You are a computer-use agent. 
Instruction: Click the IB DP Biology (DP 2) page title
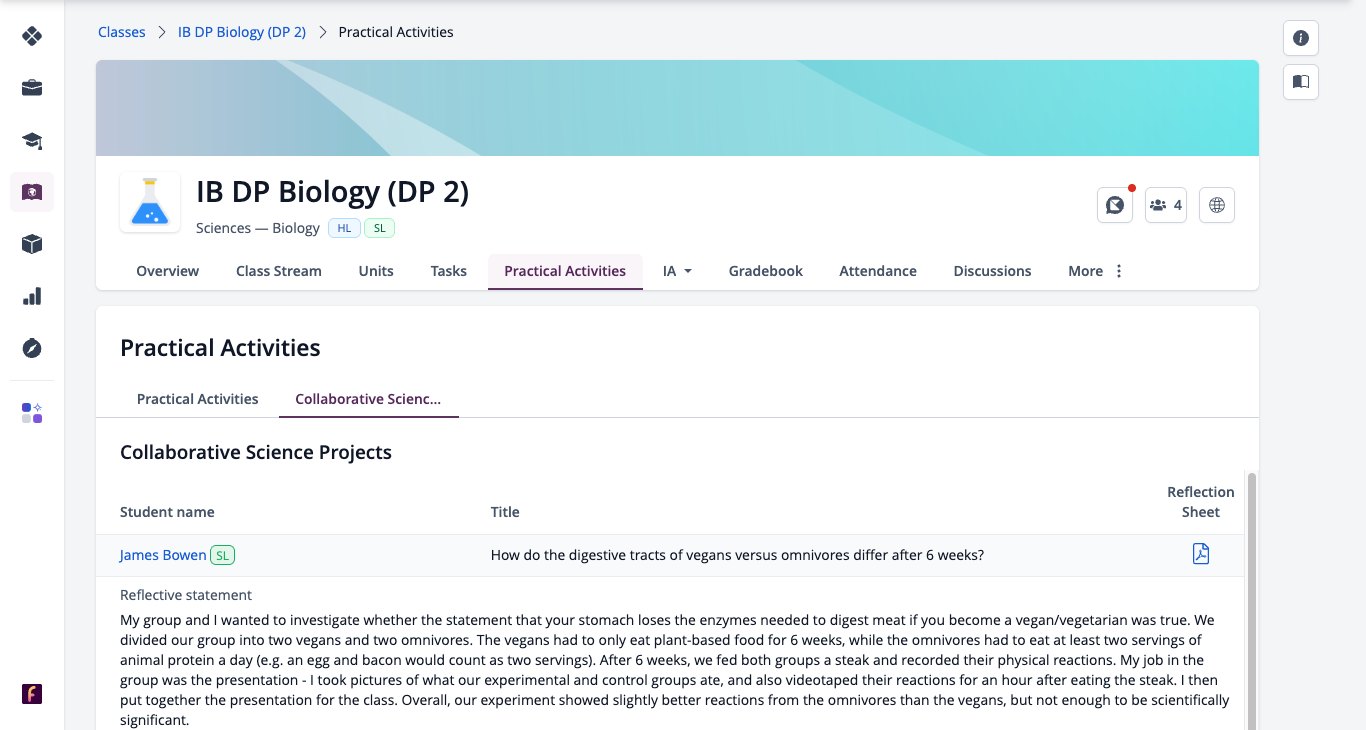point(333,191)
